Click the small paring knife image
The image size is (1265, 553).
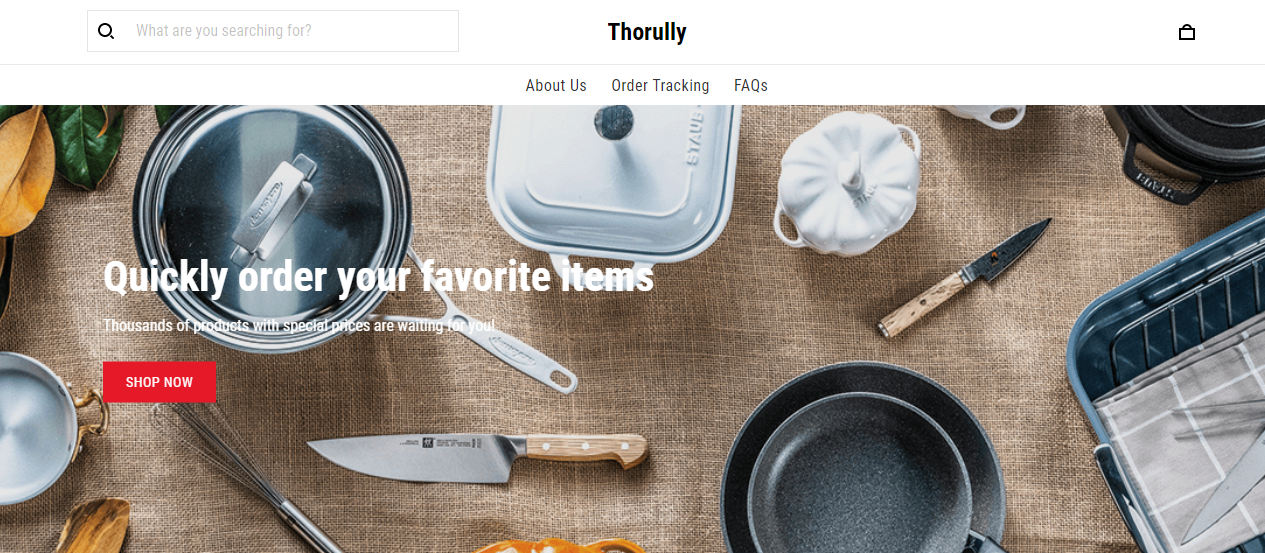point(965,277)
